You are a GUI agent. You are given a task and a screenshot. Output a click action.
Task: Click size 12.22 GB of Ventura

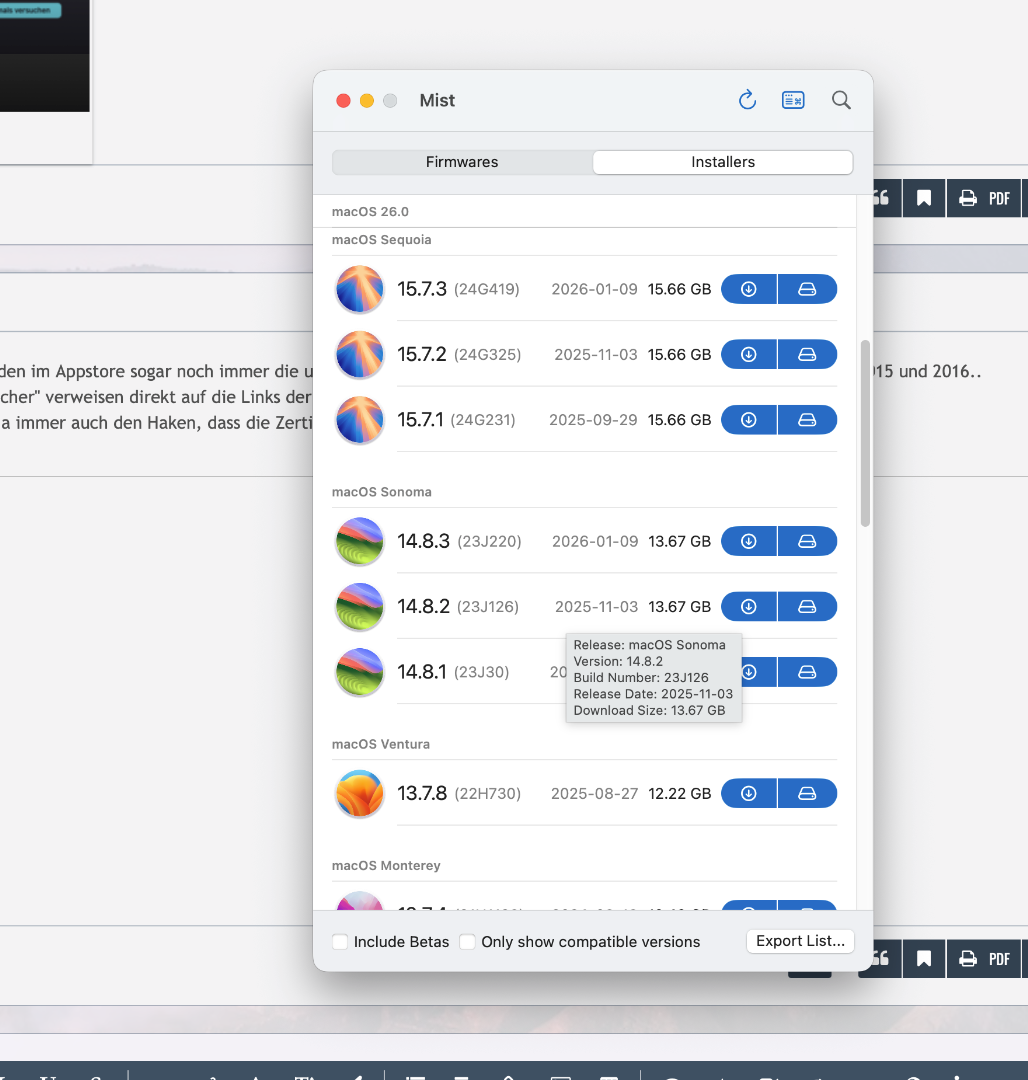click(x=680, y=793)
